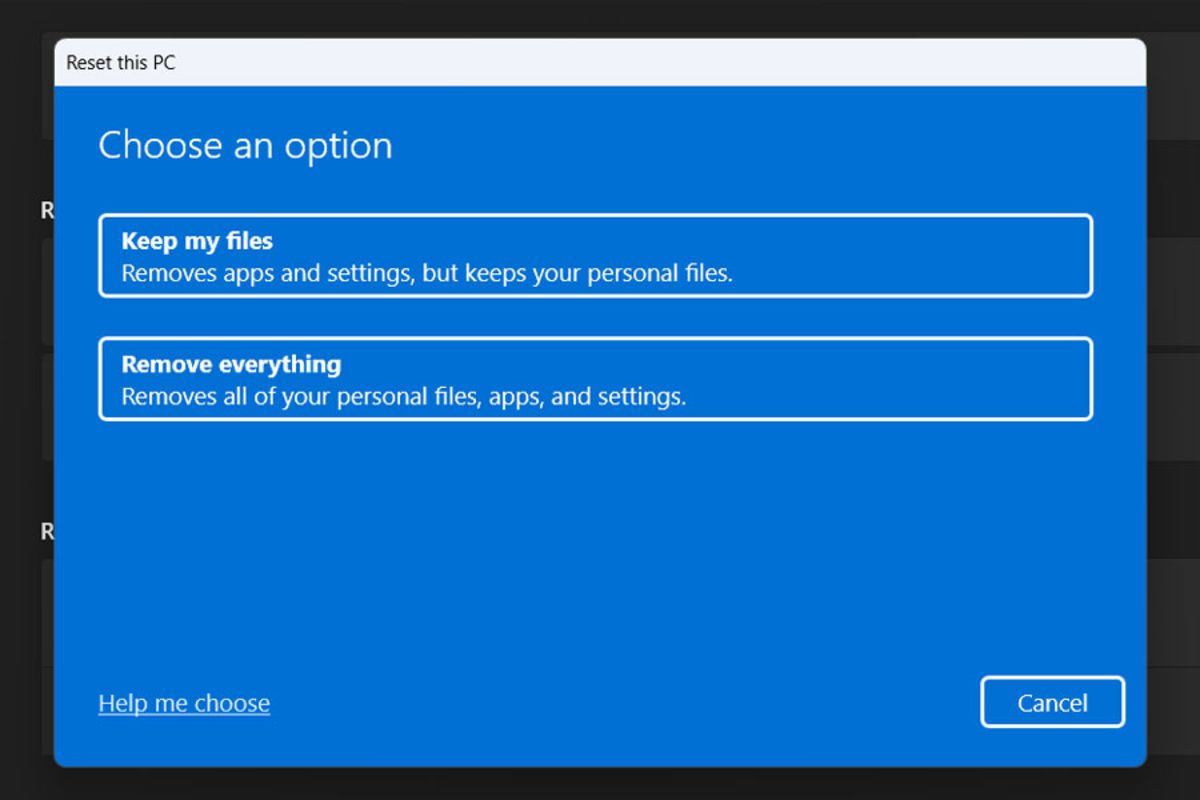Click the bold Keep my files label
The image size is (1200, 800).
pos(197,241)
